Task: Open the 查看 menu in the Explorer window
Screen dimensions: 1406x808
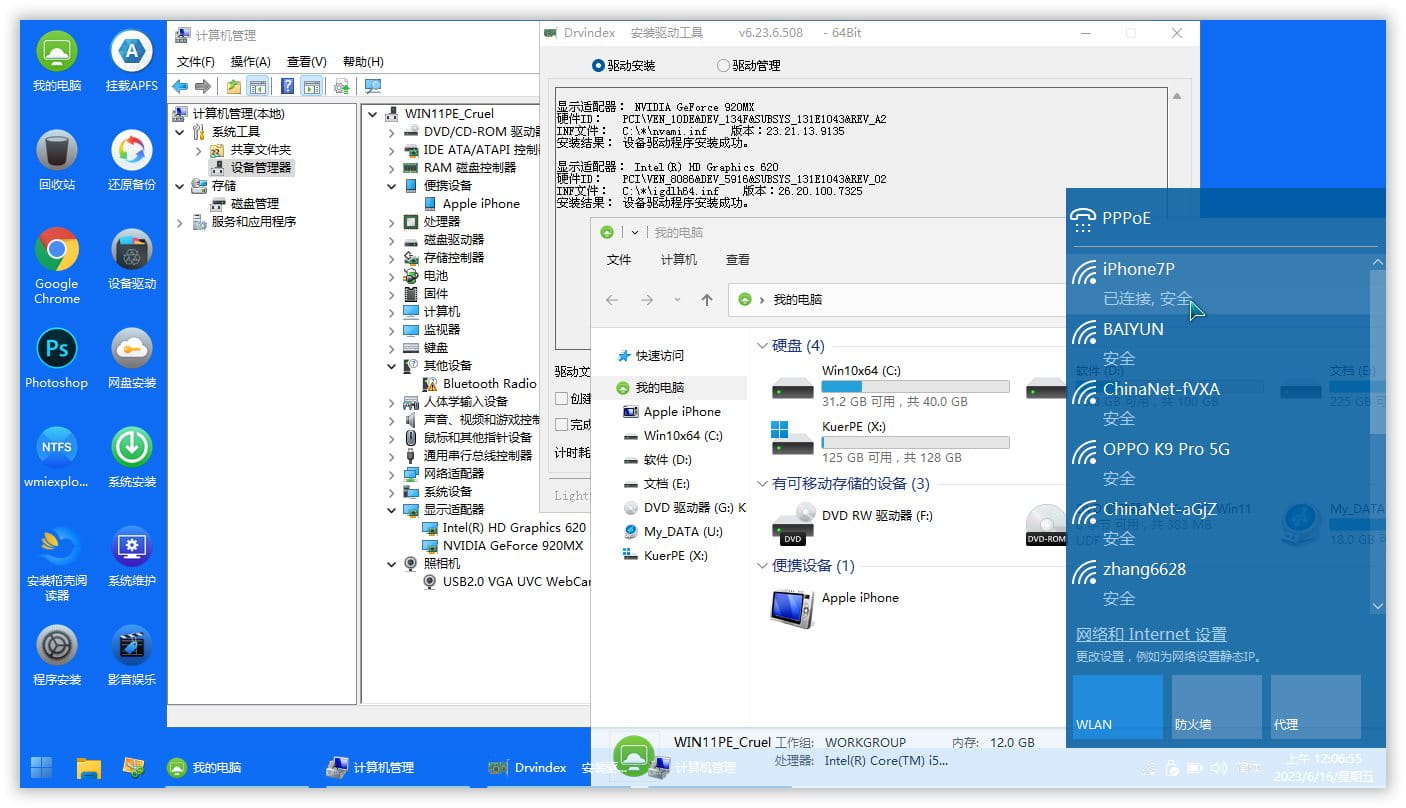Action: tap(738, 259)
